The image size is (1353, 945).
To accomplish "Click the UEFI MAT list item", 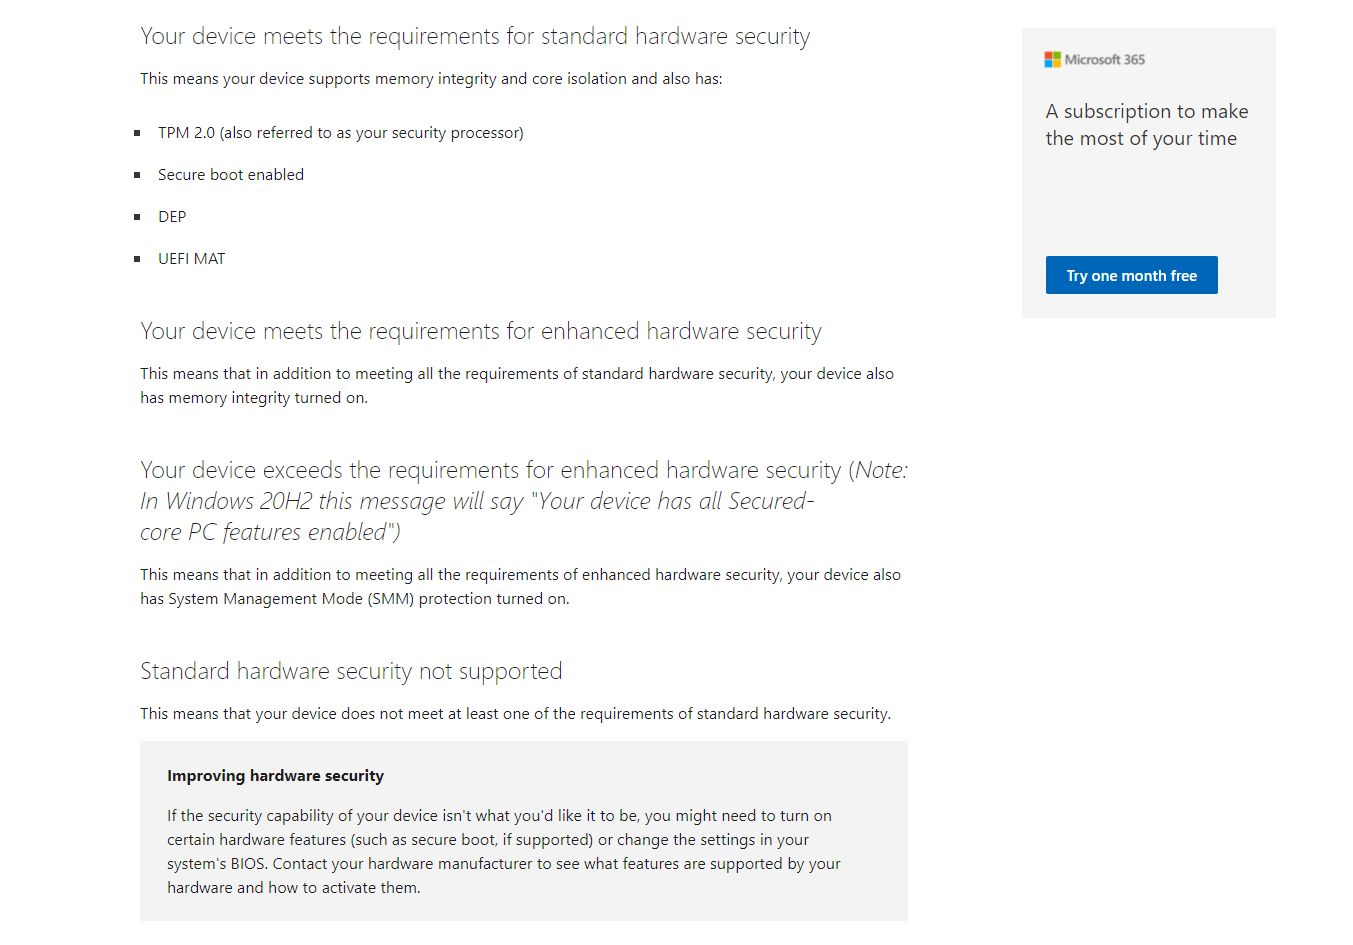I will point(192,259).
